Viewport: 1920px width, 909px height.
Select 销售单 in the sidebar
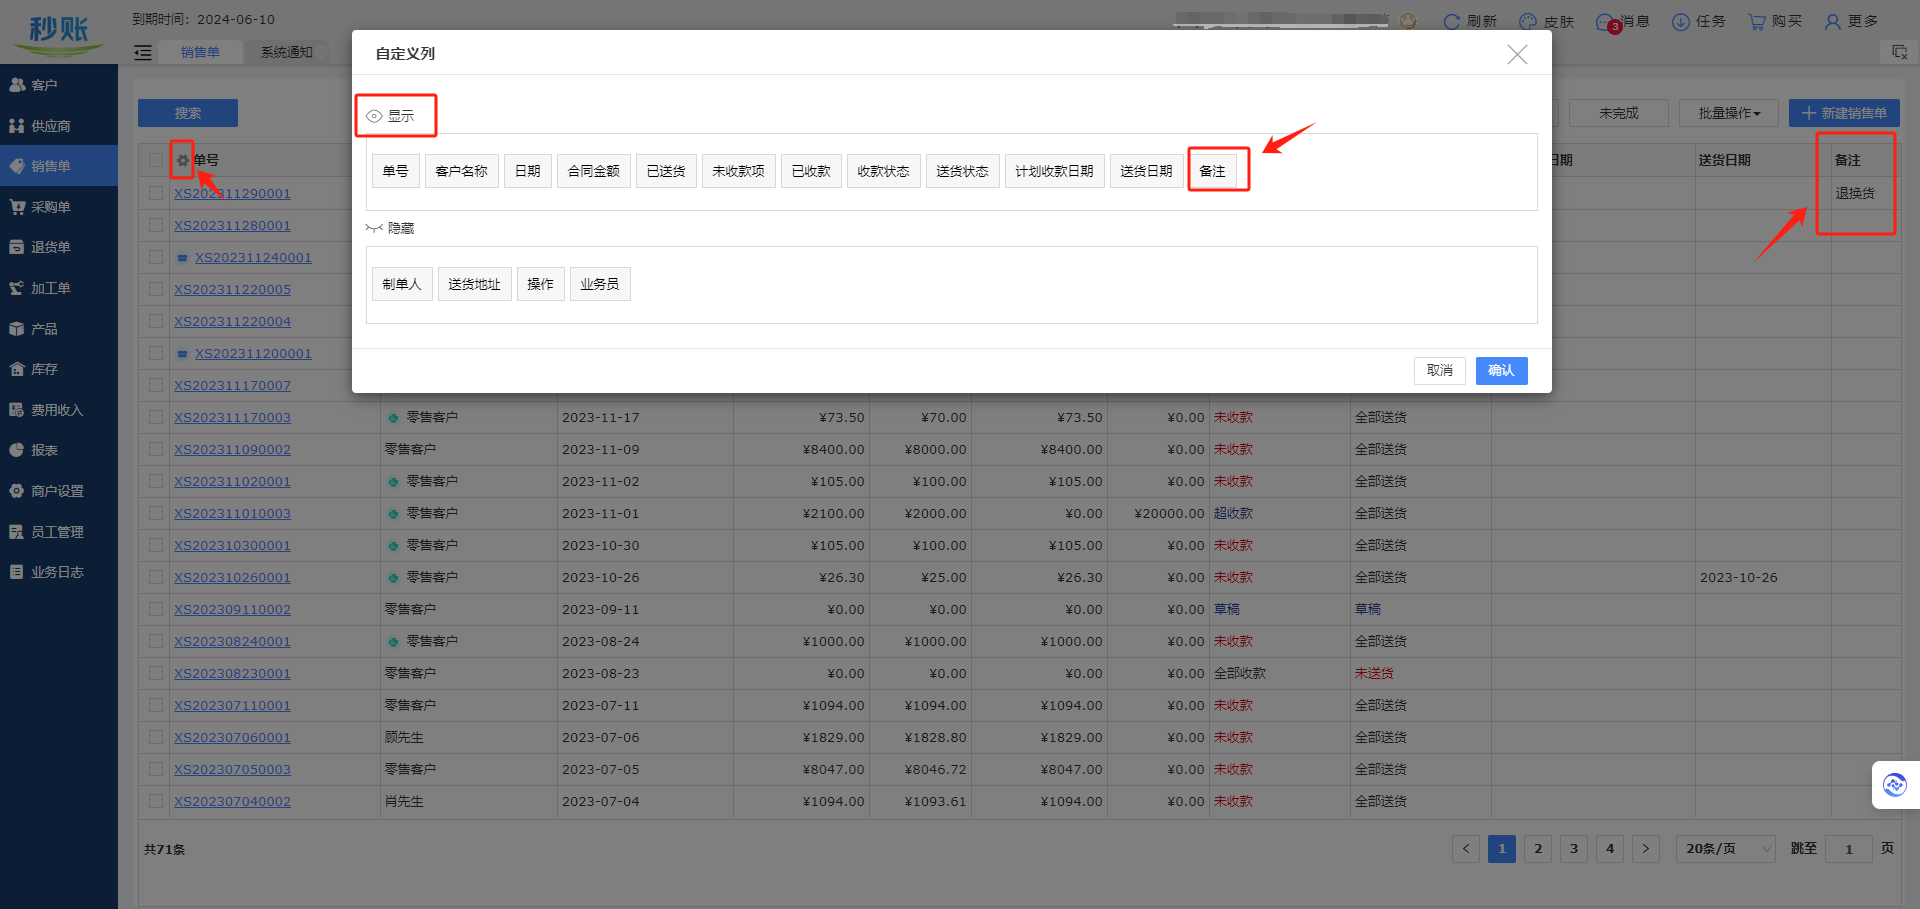click(58, 166)
